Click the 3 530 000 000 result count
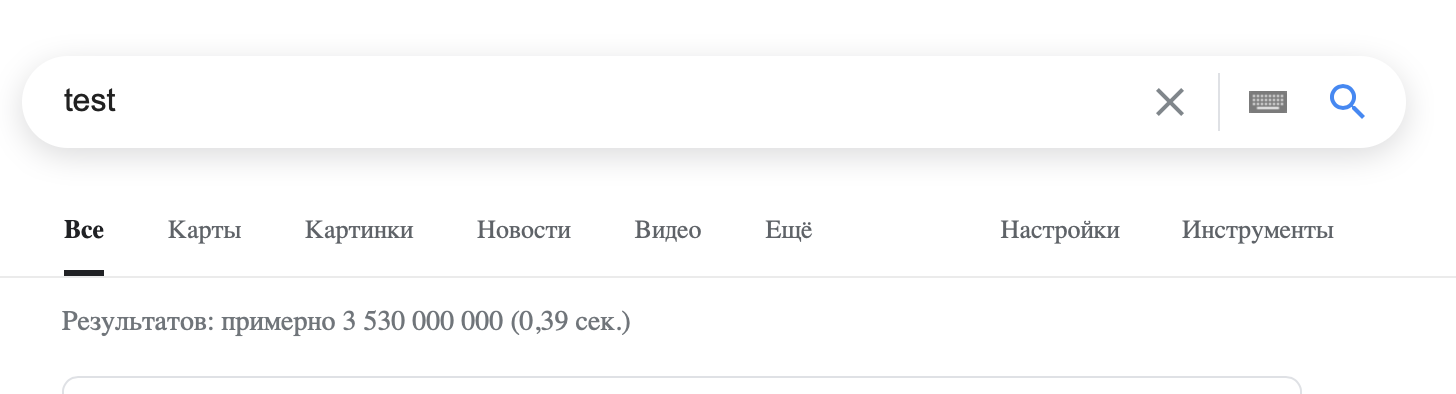 pyautogui.click(x=423, y=322)
